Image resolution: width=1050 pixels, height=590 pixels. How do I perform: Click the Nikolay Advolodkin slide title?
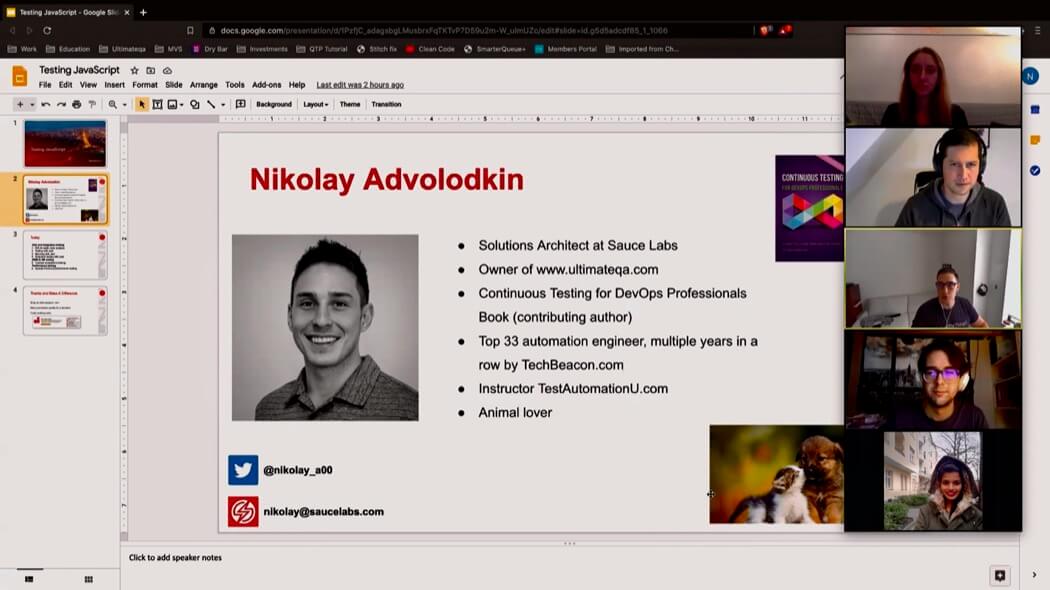pyautogui.click(x=386, y=179)
